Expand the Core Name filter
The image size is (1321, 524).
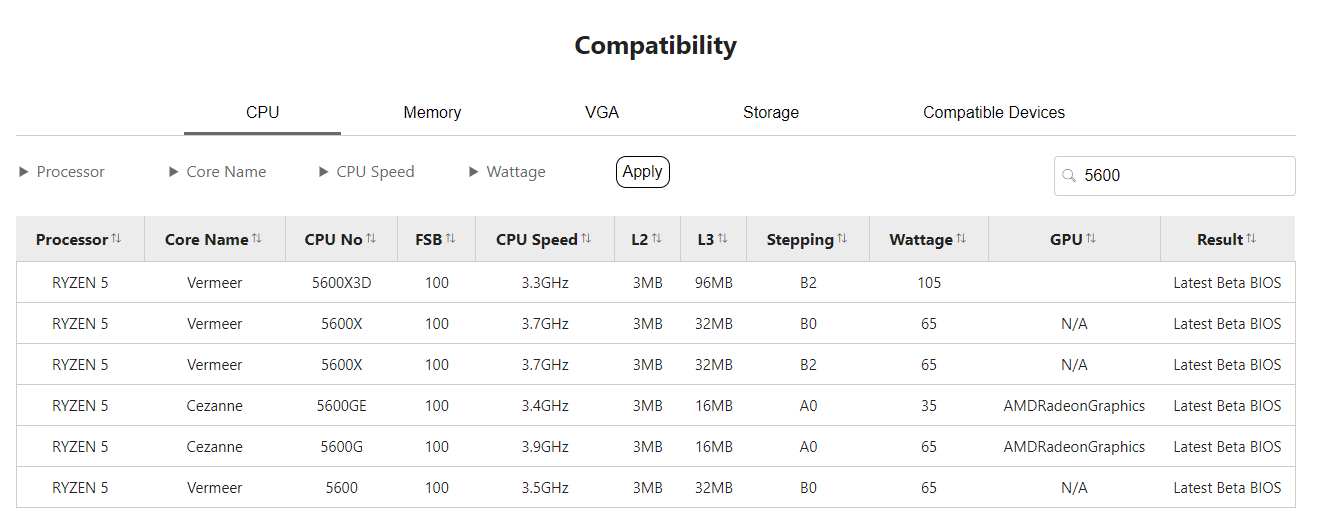[218, 172]
